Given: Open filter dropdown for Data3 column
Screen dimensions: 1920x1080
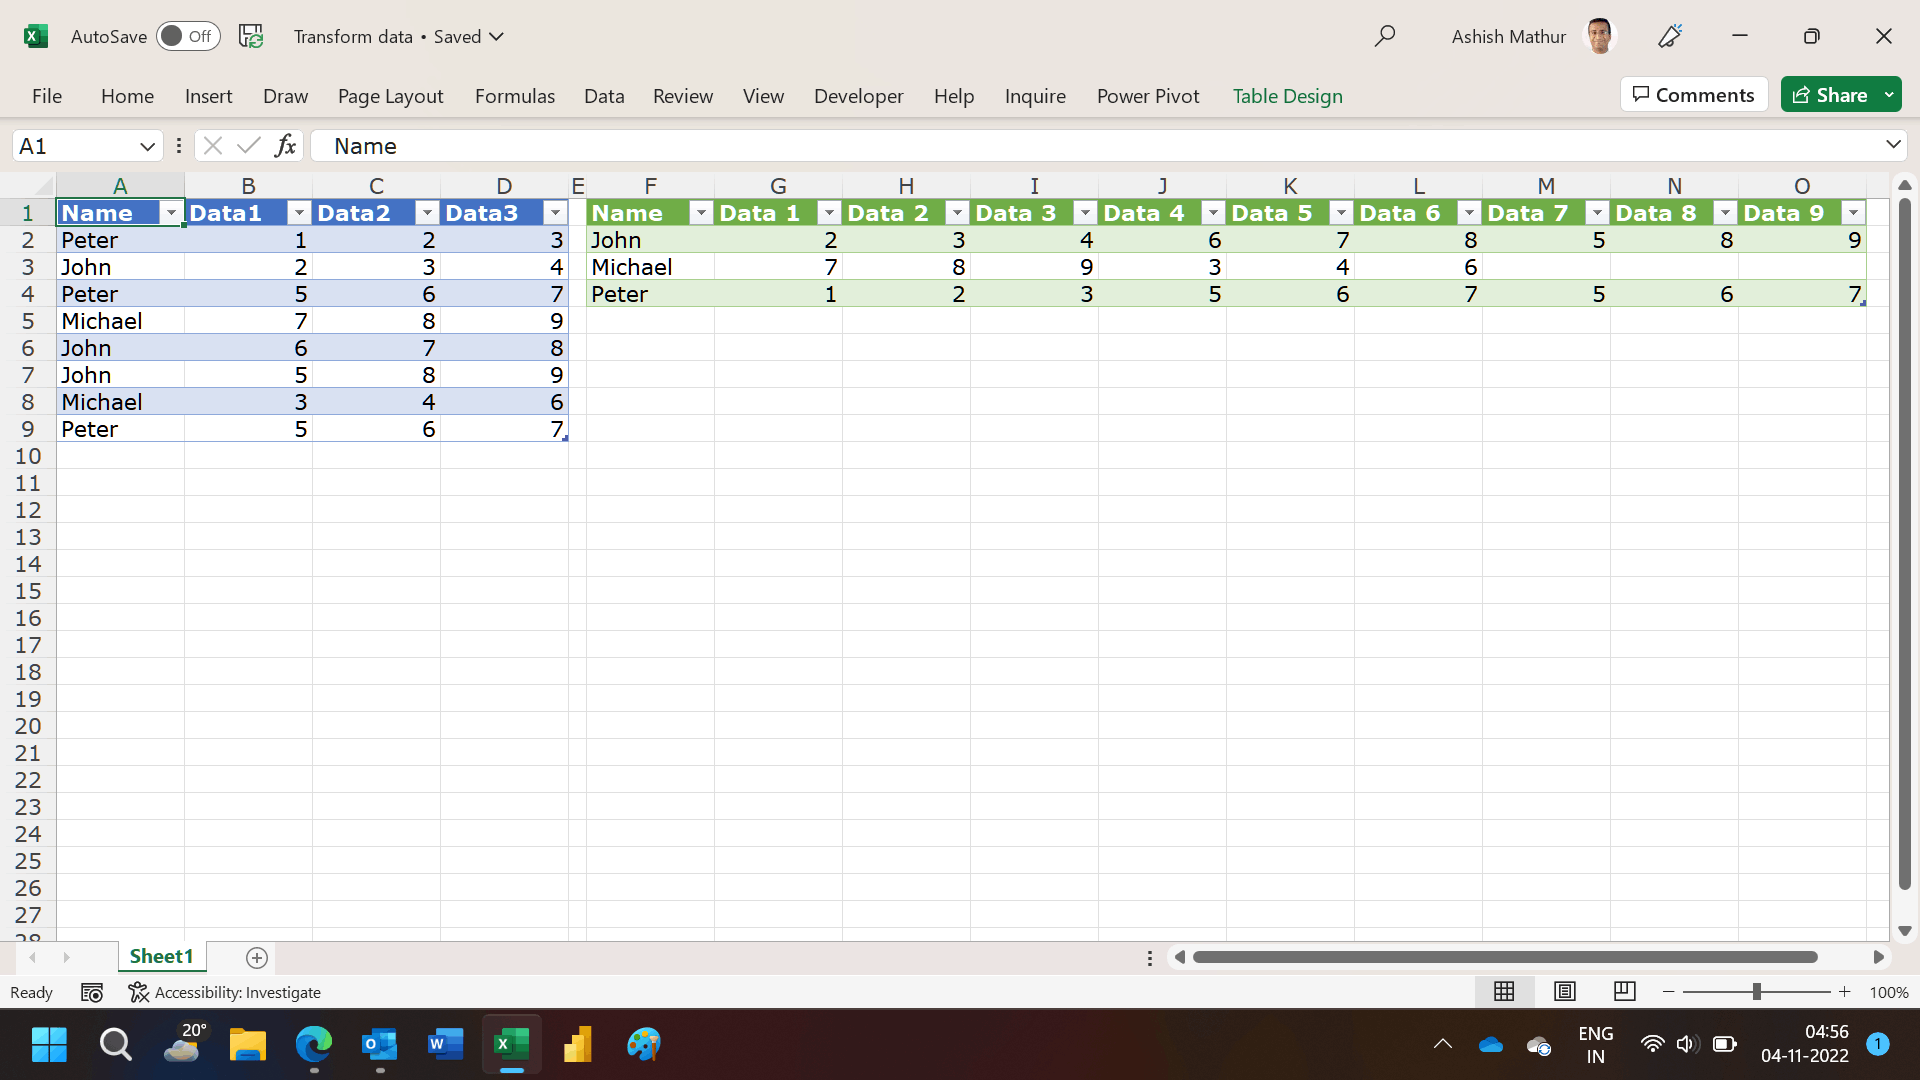Looking at the screenshot, I should (555, 213).
